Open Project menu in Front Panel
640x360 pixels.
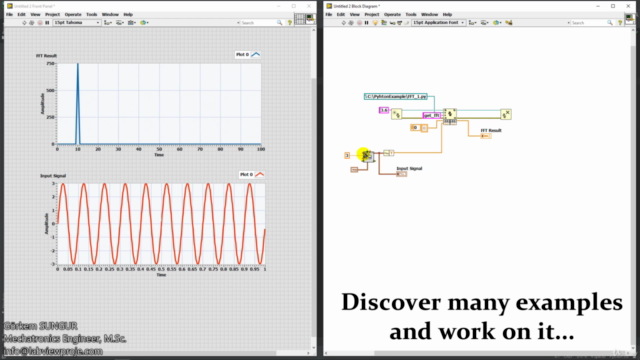pos(53,14)
